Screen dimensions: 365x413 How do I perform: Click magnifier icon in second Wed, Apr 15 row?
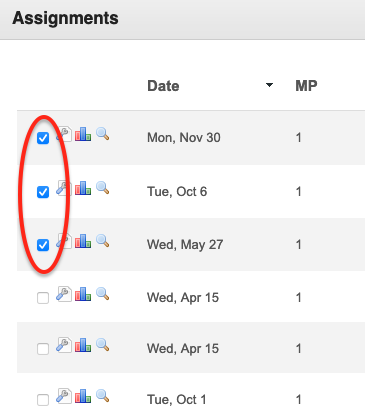(103, 345)
